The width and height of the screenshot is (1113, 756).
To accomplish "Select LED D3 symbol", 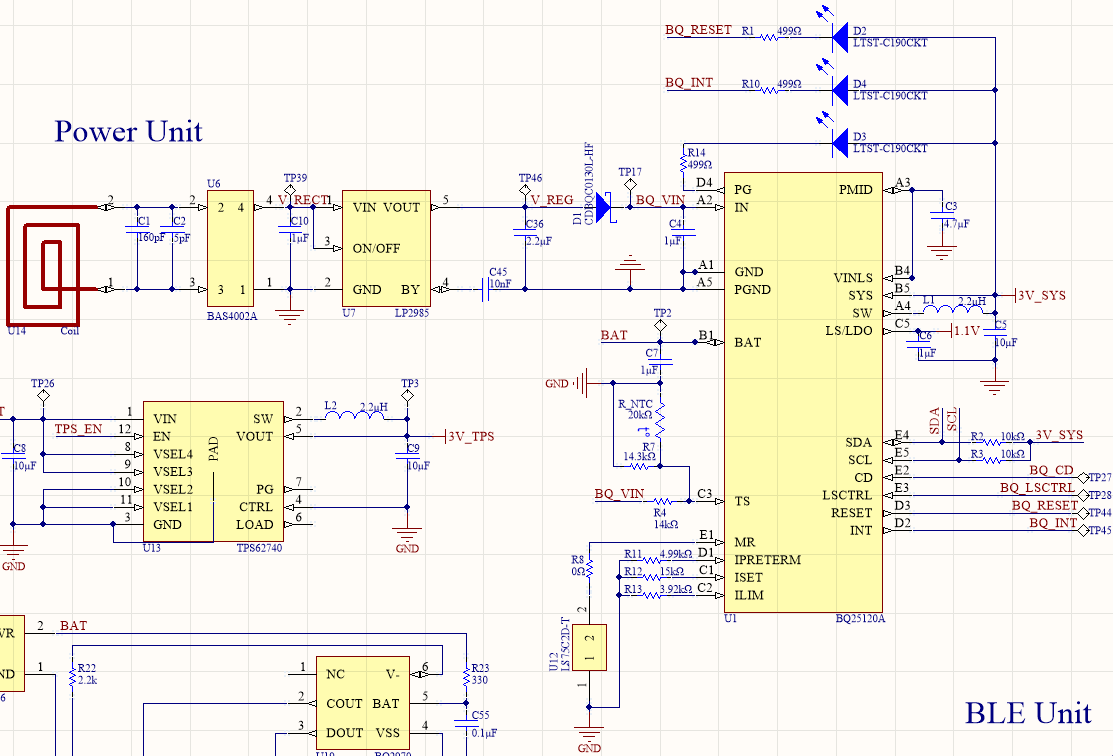I will 840,143.
